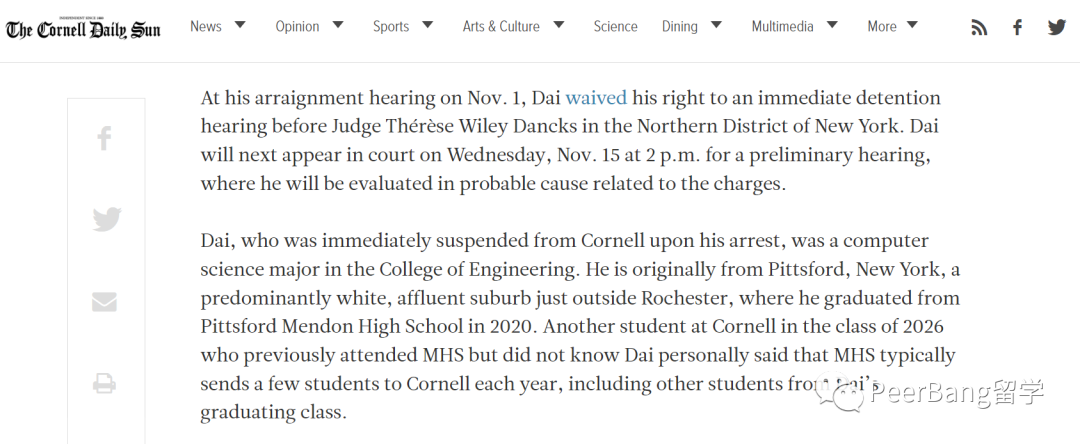Expand the Multimedia dropdown arrow
Image resolution: width=1080 pixels, height=444 pixels.
(x=832, y=25)
